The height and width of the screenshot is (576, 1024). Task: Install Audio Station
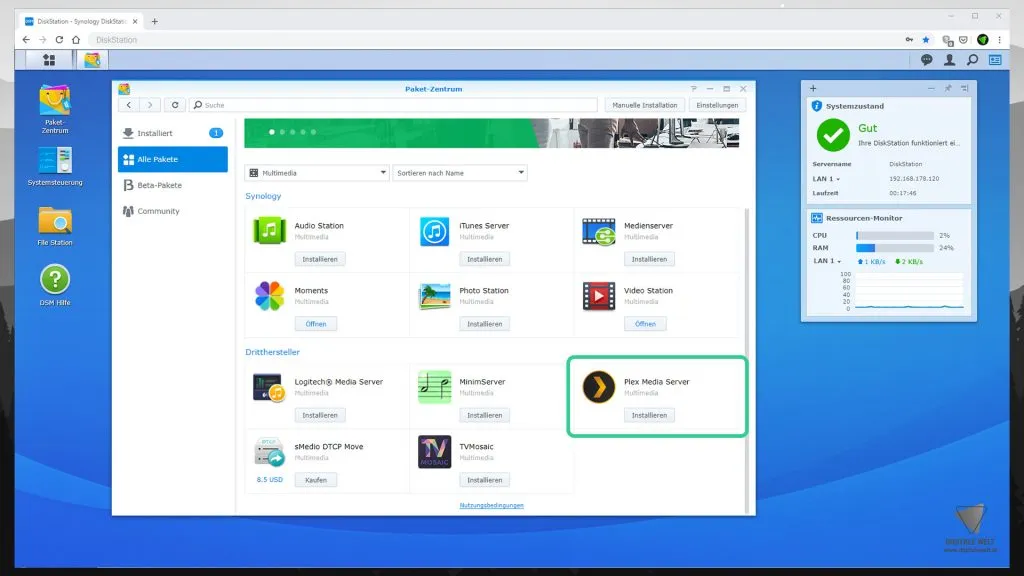coord(320,259)
